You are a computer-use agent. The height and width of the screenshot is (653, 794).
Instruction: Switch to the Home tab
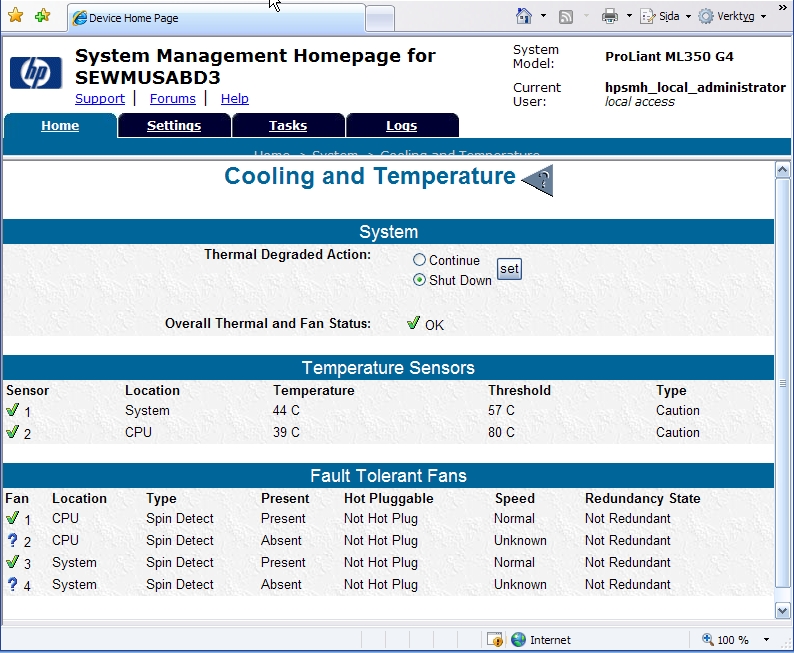(60, 126)
